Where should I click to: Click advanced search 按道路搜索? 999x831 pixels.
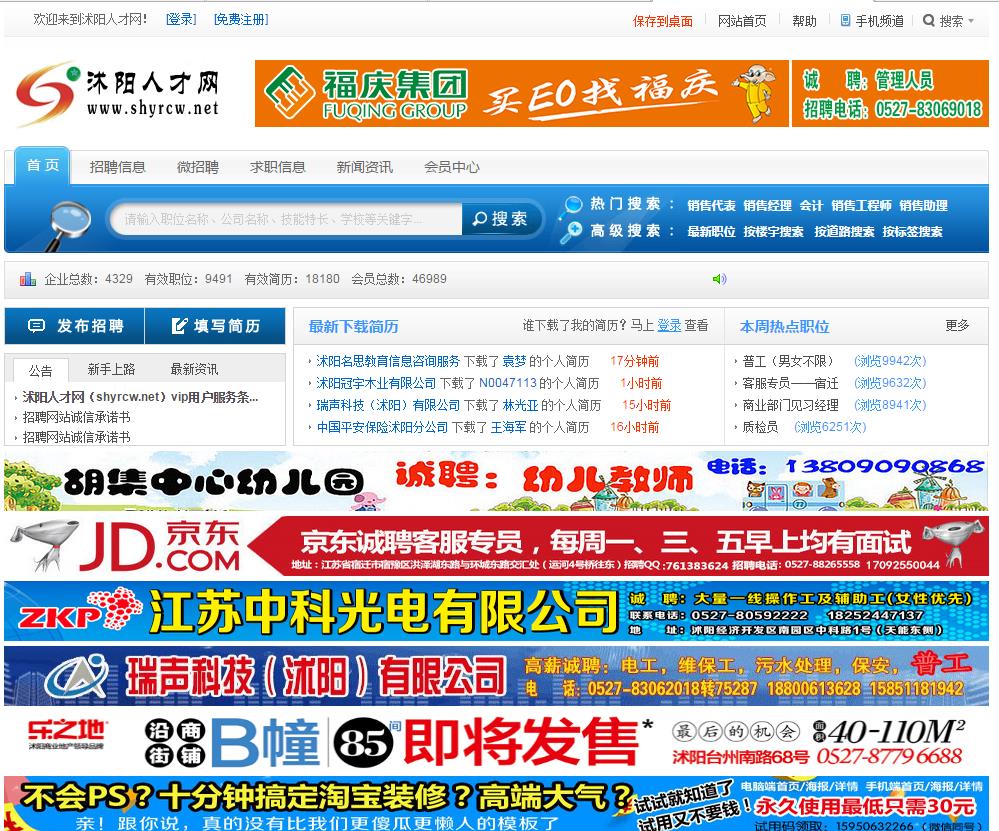pyautogui.click(x=844, y=232)
